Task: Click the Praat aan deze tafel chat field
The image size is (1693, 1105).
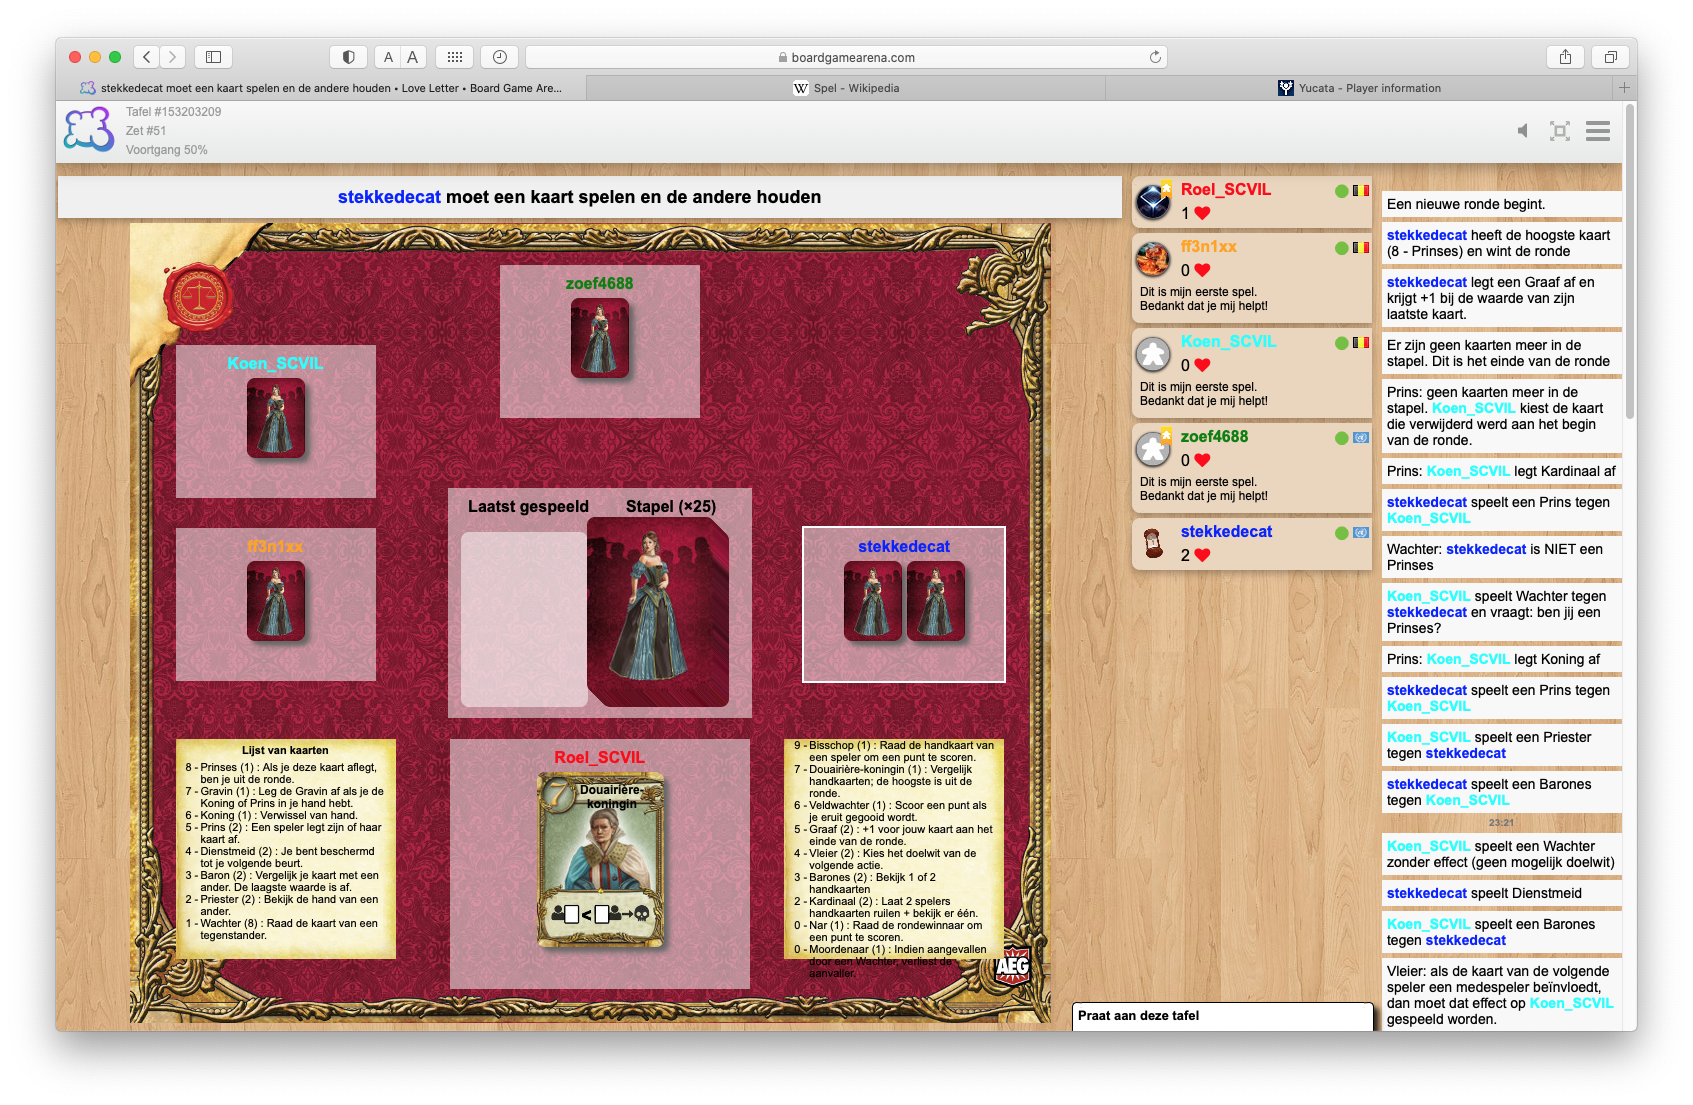Action: tap(1223, 1016)
